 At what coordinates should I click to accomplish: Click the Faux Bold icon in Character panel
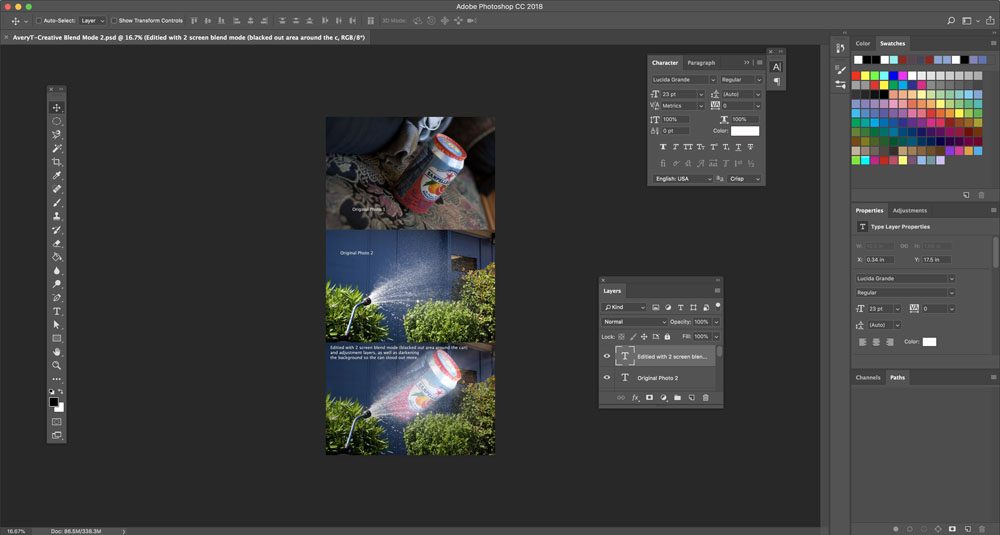pyautogui.click(x=663, y=147)
